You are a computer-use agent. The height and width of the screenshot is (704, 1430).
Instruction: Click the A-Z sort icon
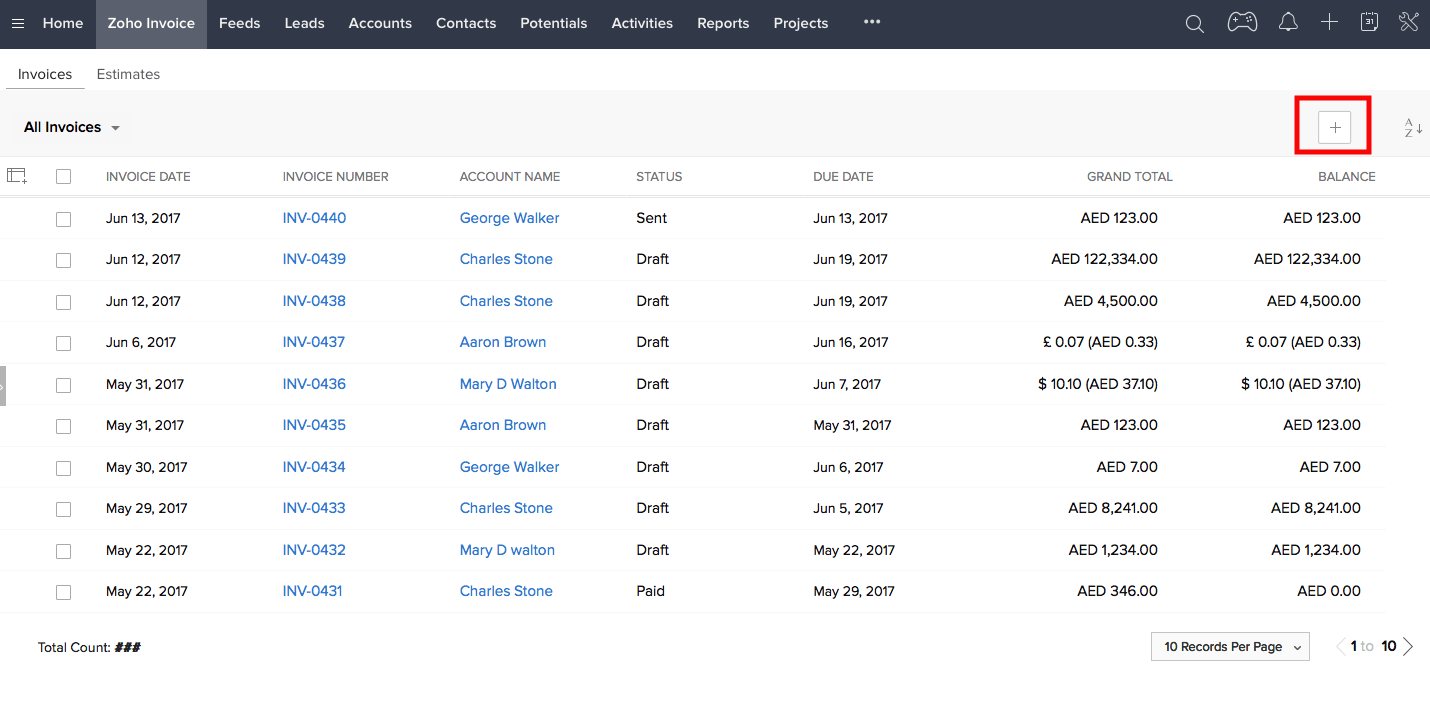[1412, 128]
